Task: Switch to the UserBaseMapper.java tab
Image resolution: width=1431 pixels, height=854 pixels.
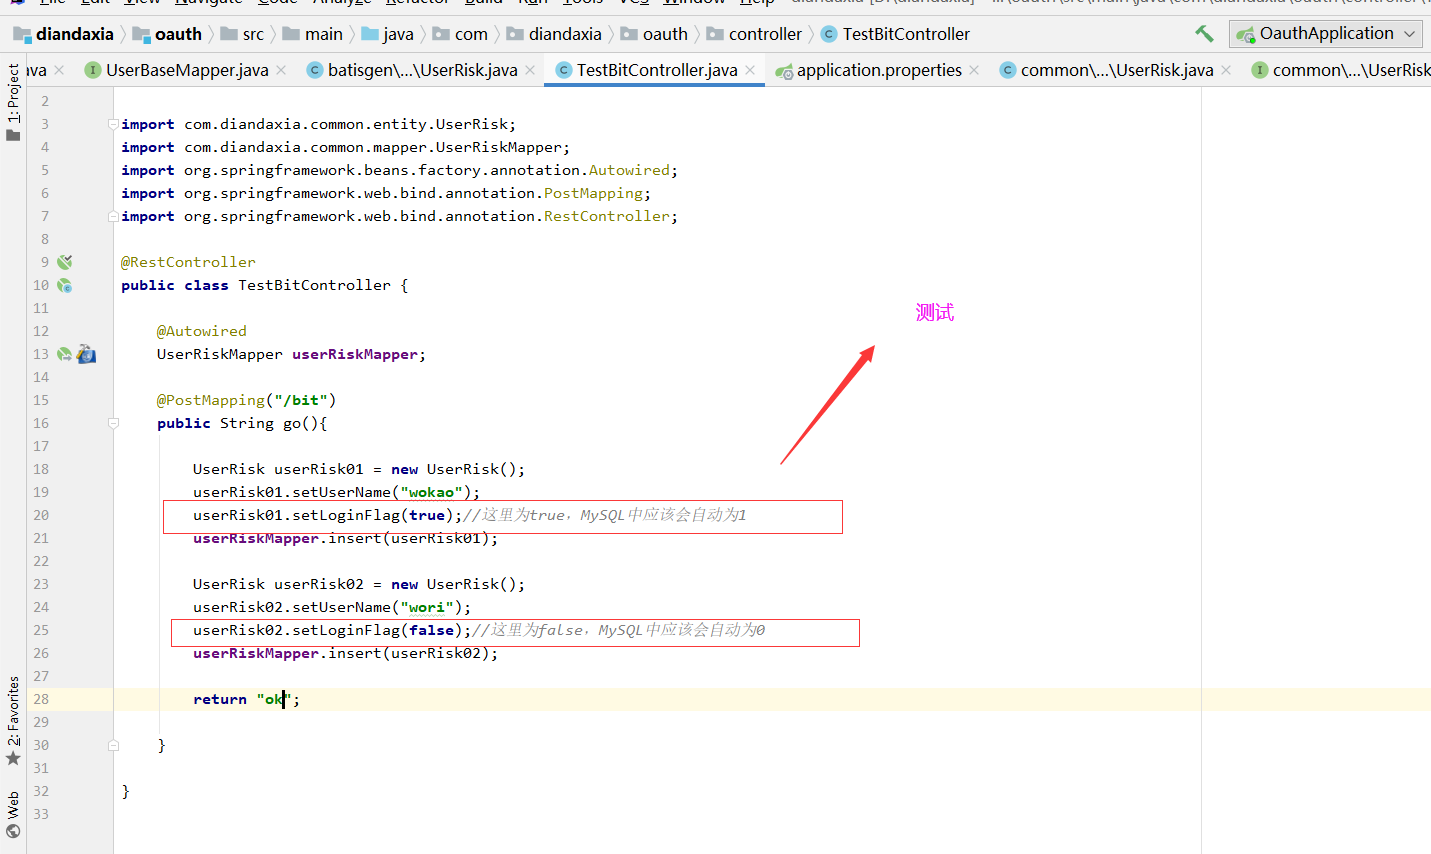Action: coord(186,70)
